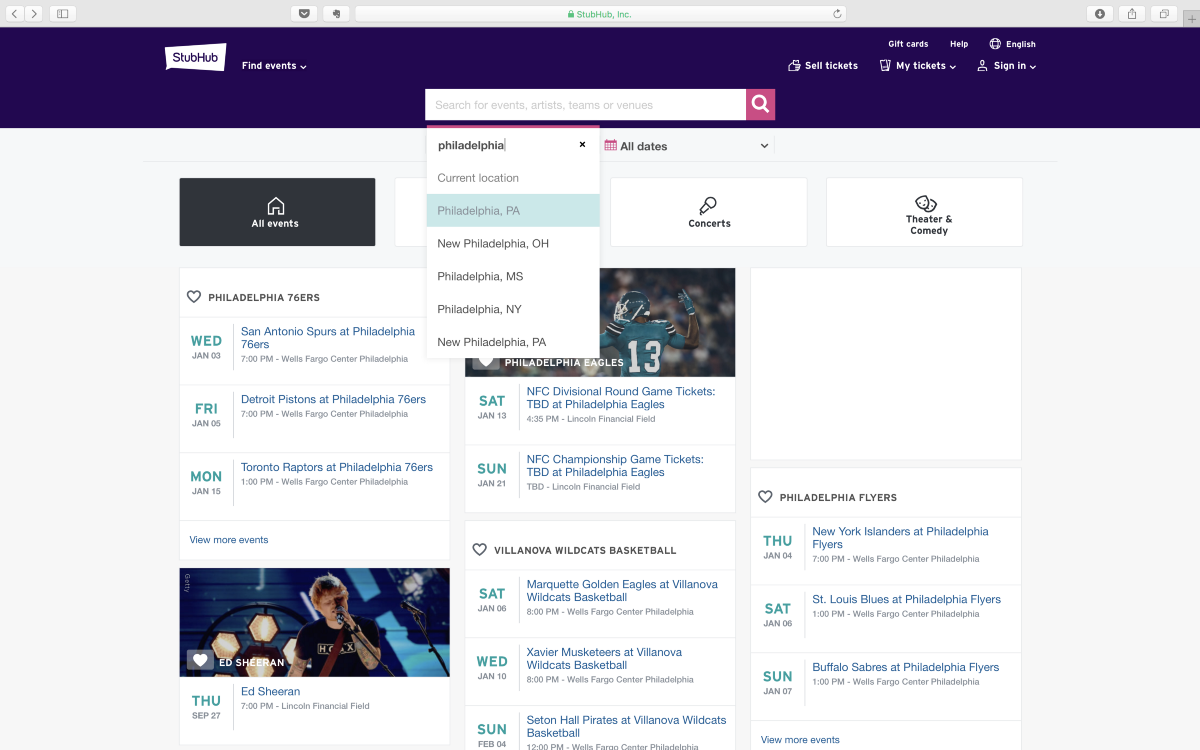Show all tabs in Safari
The width and height of the screenshot is (1200, 750).
1164,14
